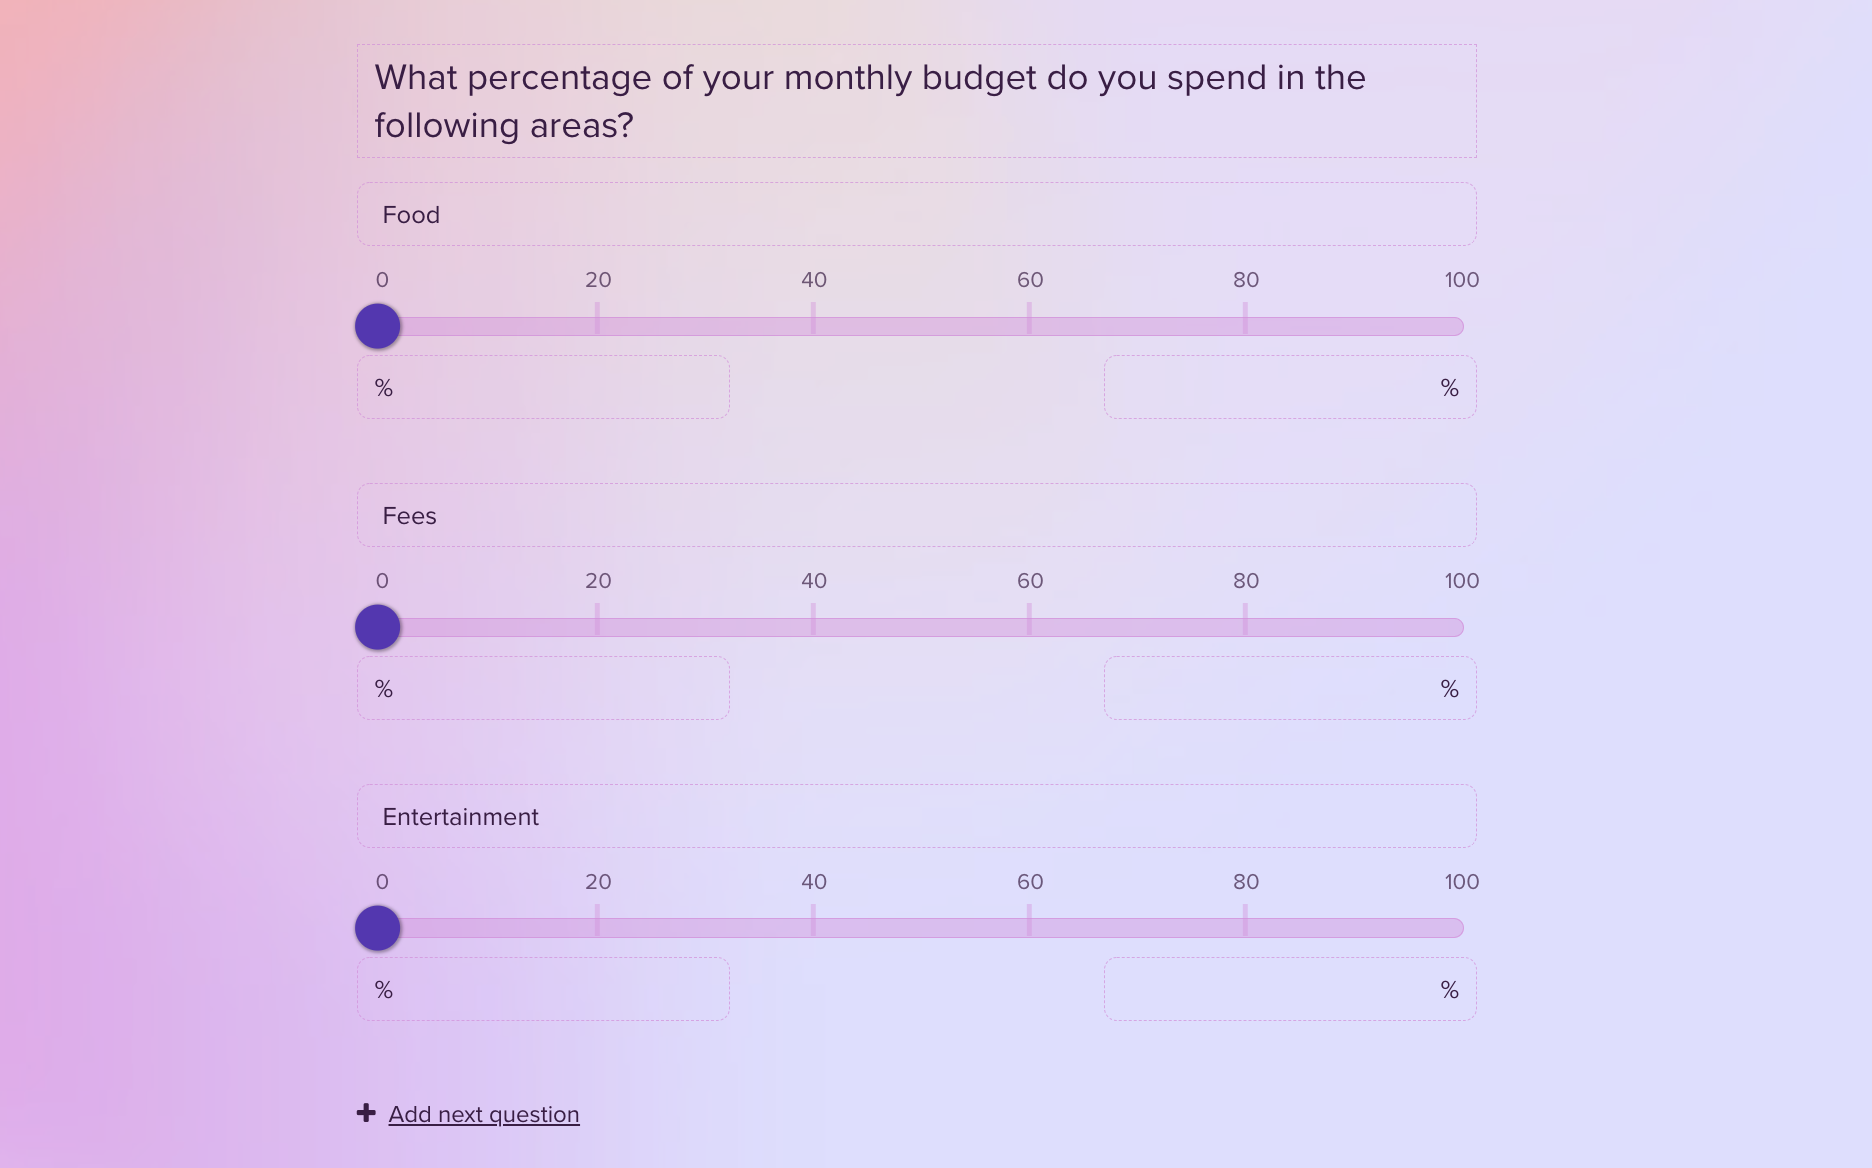
Task: Click the 80 tick mark on Entertainment slider
Action: click(x=1245, y=928)
